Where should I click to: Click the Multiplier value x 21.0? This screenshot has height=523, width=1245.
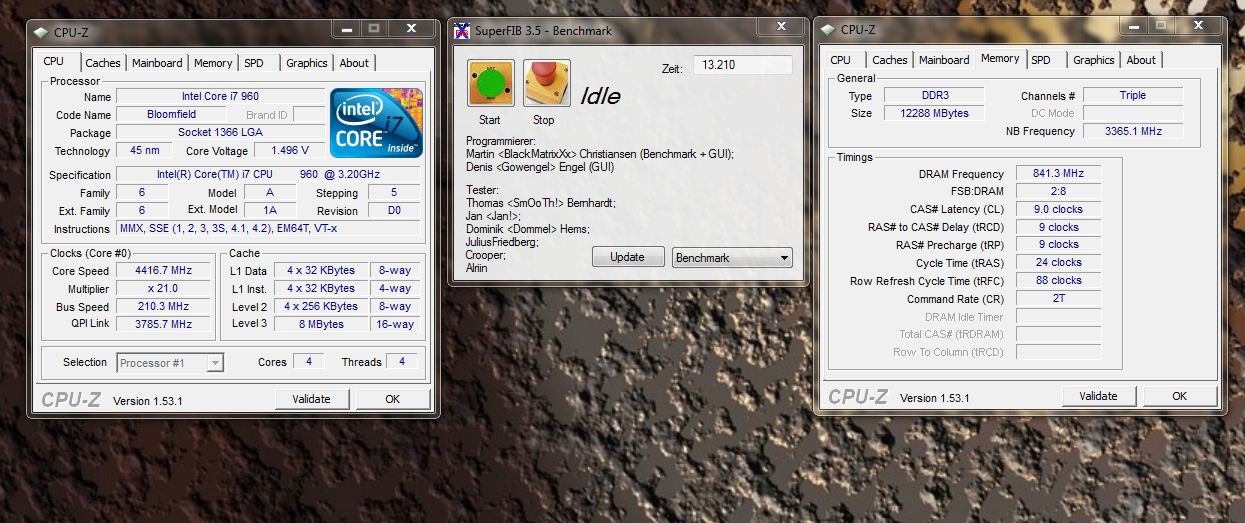coord(161,289)
